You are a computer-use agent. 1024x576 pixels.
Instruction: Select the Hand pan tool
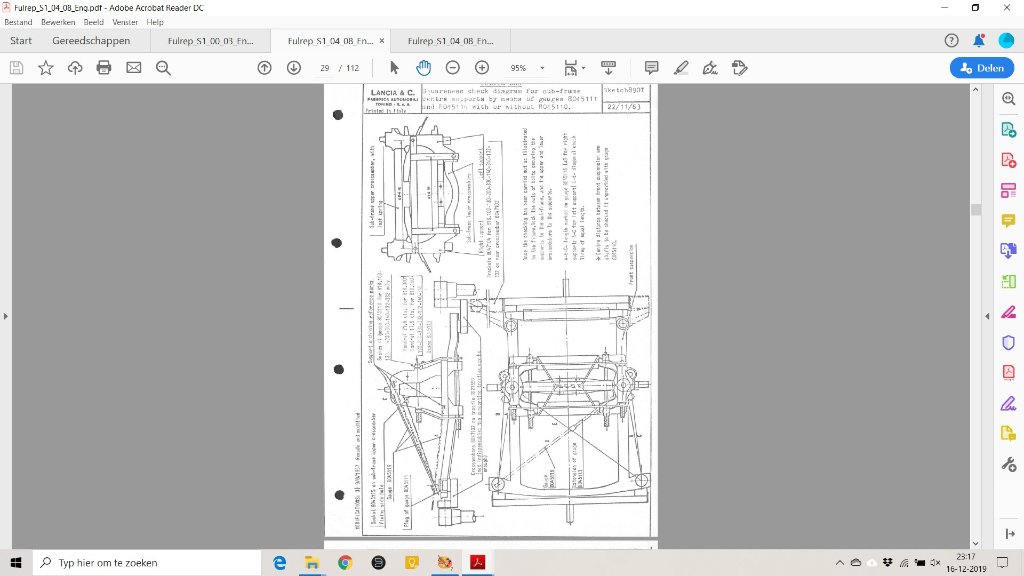coord(423,68)
